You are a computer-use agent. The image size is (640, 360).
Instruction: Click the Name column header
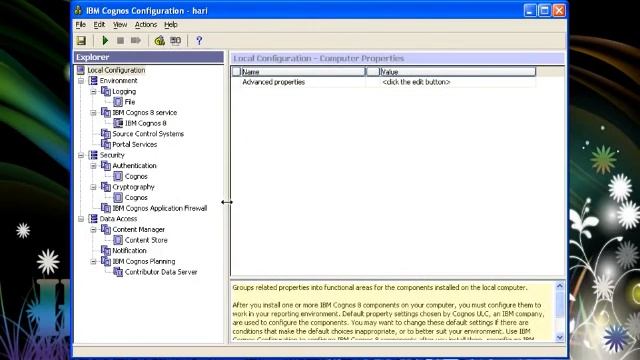point(303,72)
